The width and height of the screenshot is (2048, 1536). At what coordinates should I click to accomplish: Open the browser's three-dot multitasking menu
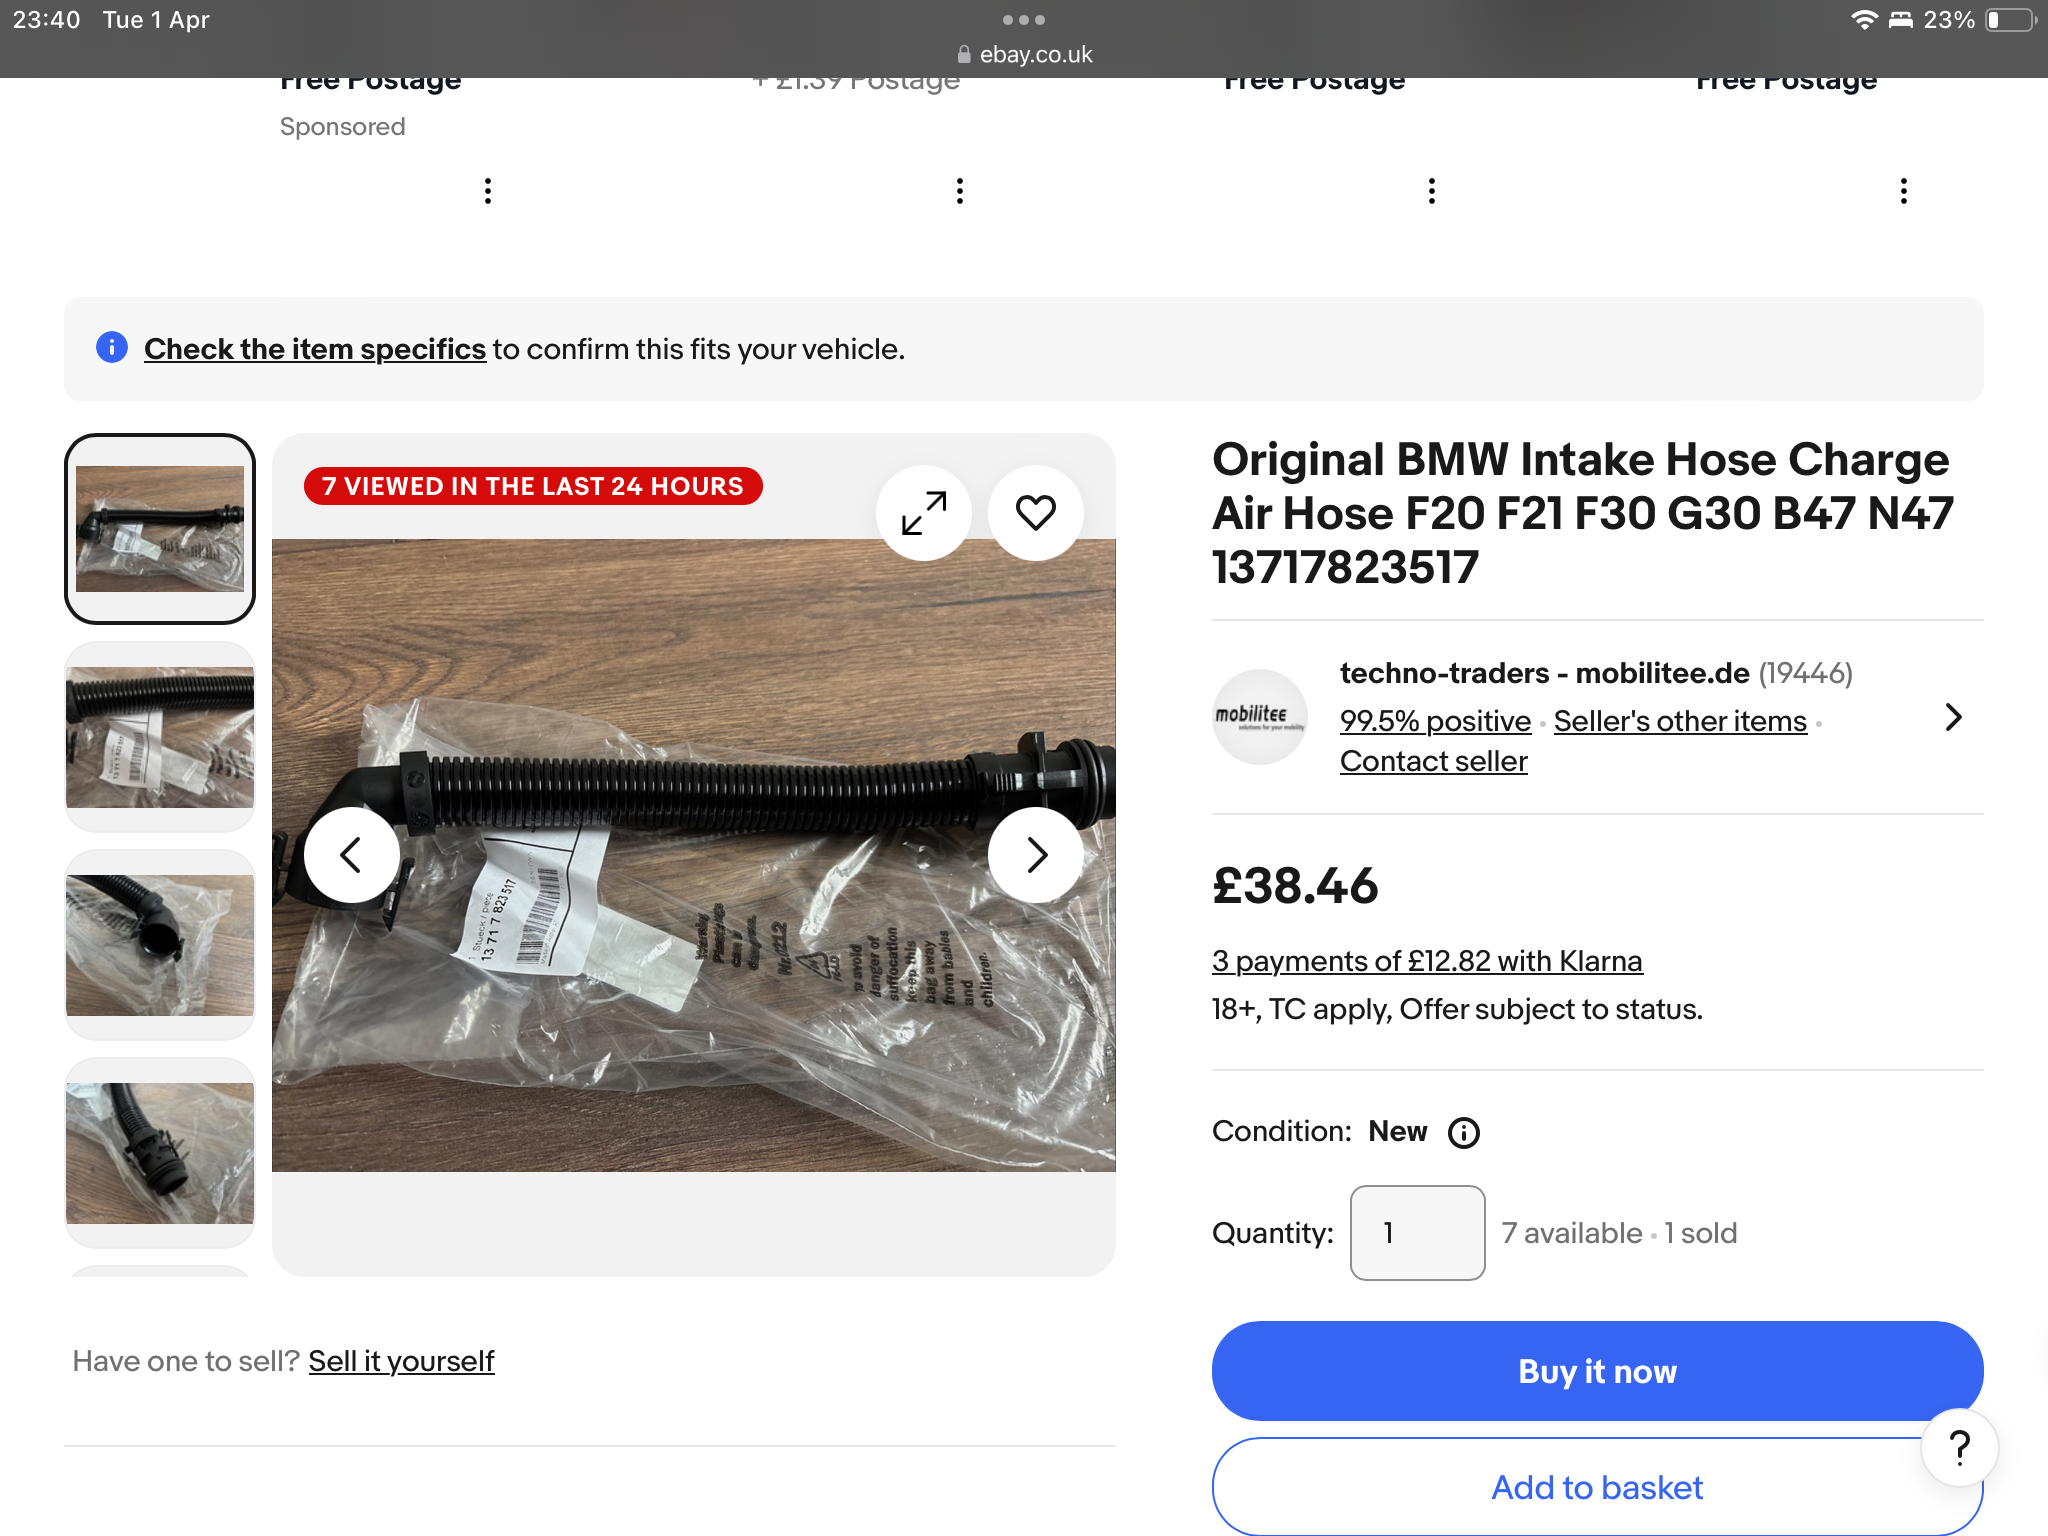[x=1023, y=20]
